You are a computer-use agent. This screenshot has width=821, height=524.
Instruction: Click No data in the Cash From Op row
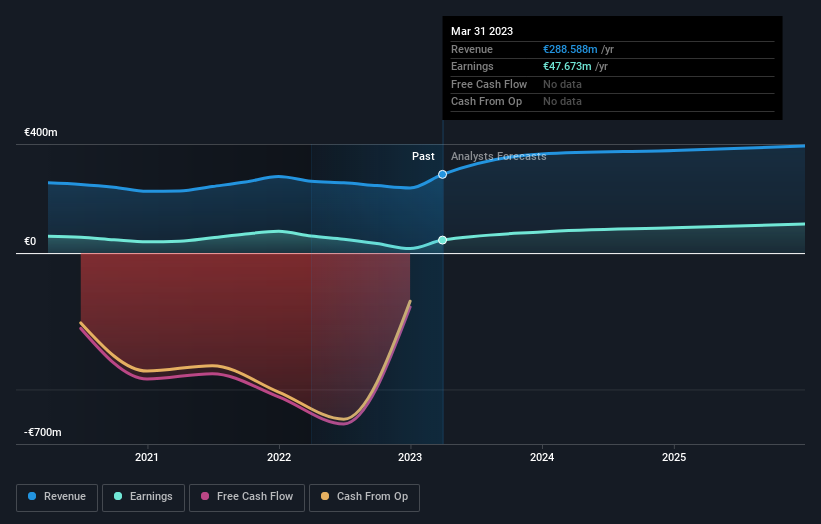click(562, 102)
